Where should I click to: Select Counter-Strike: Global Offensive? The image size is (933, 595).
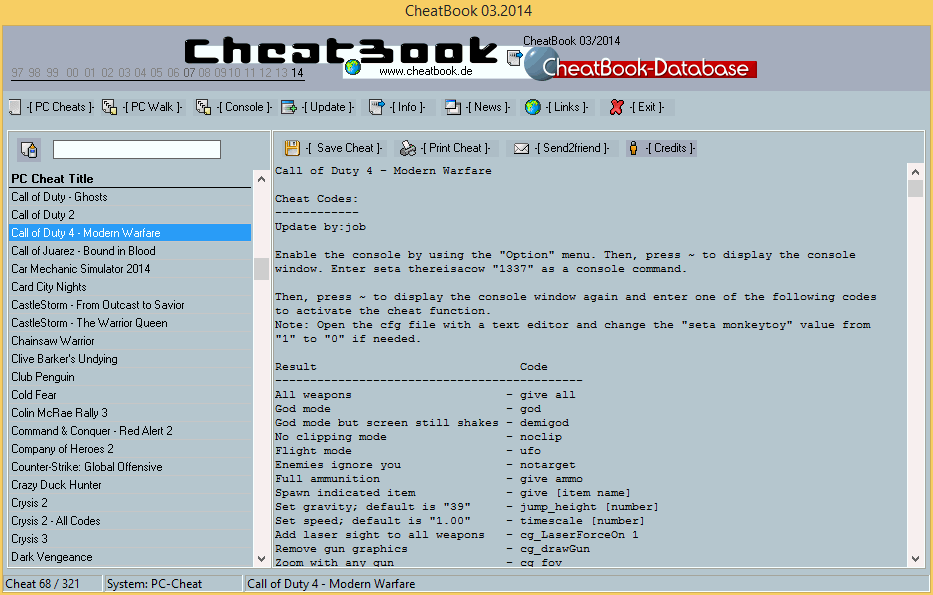pos(131,466)
